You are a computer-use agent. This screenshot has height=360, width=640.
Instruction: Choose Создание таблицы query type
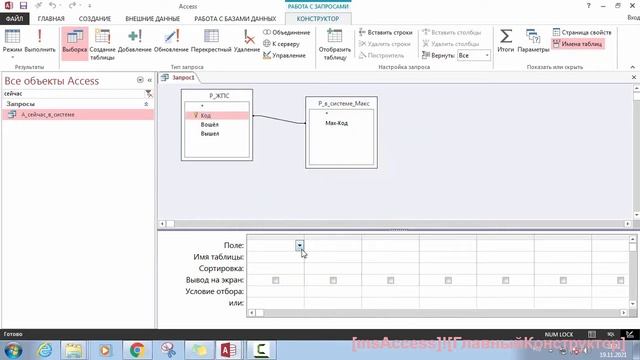[x=102, y=44]
